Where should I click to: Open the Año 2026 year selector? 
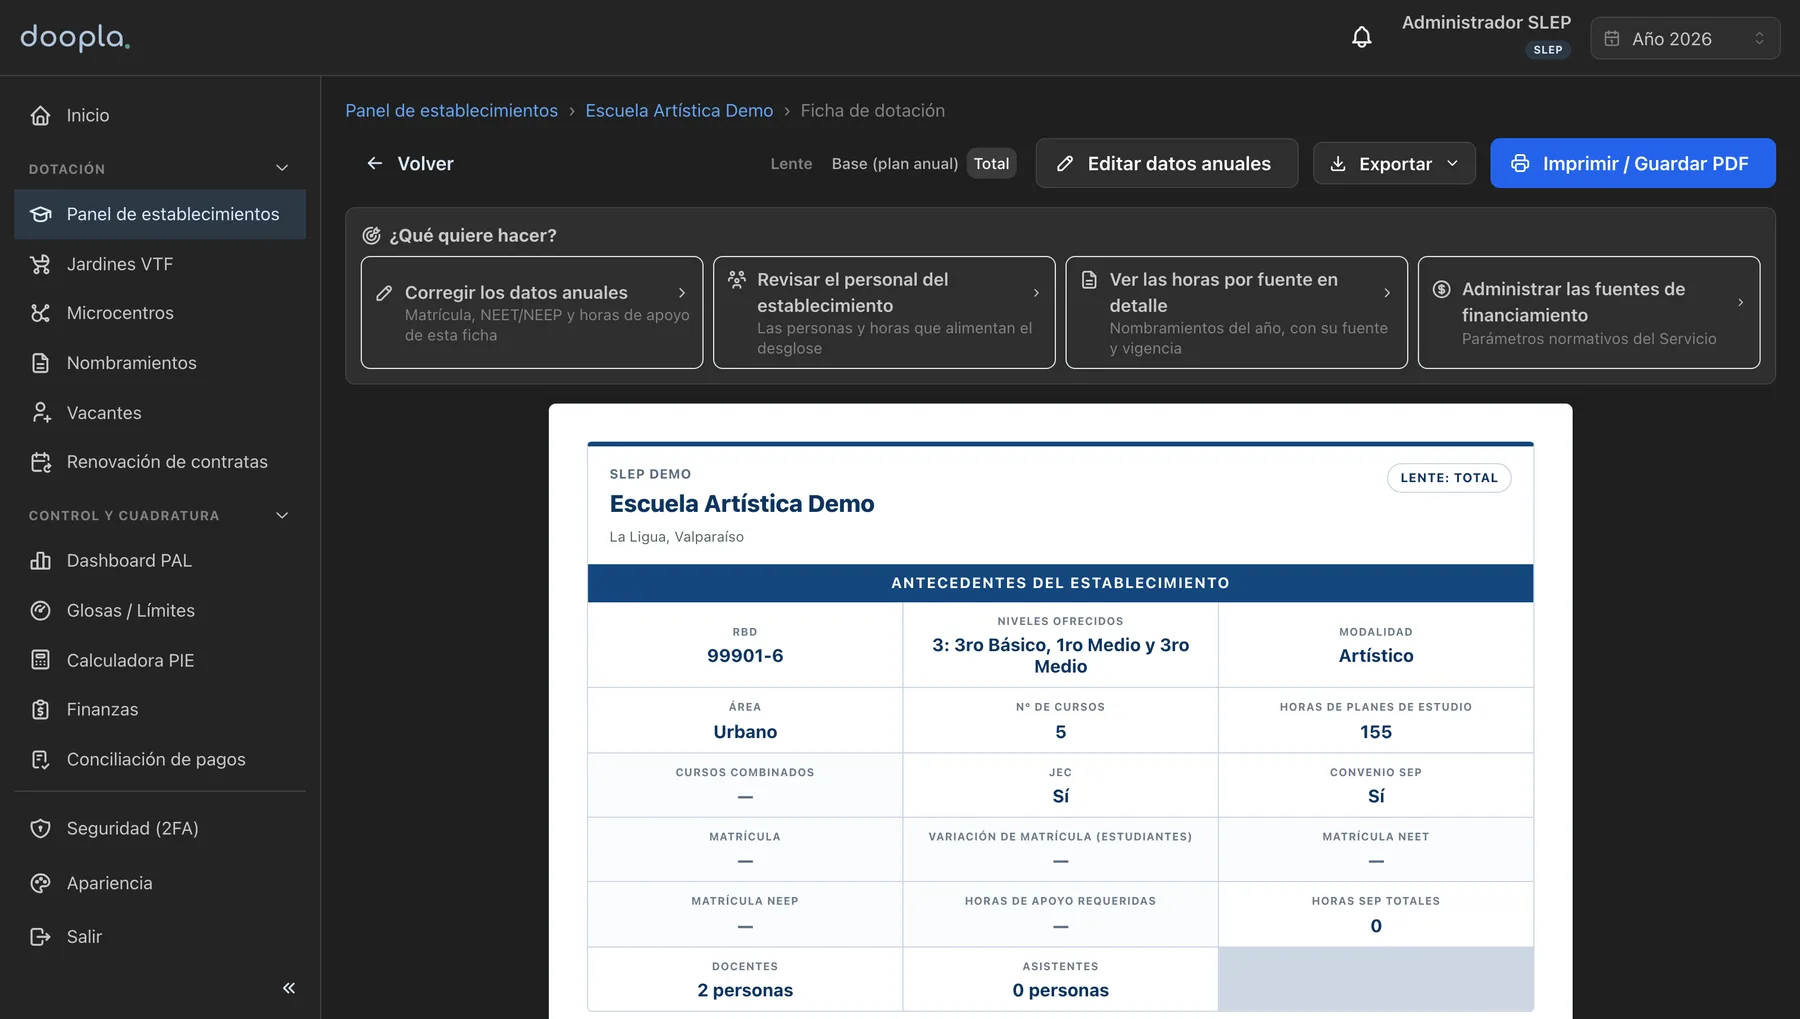pos(1685,38)
